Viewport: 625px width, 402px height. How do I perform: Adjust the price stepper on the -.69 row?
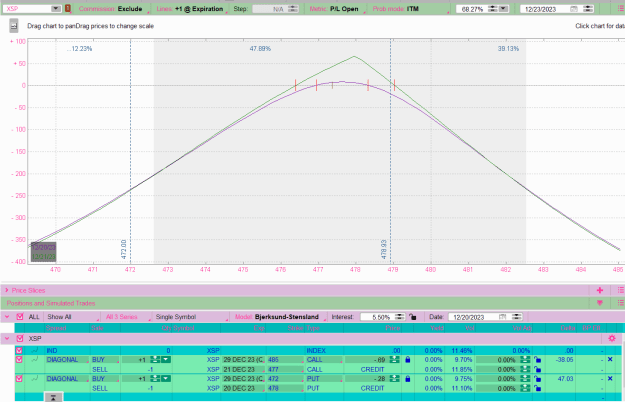394,359
